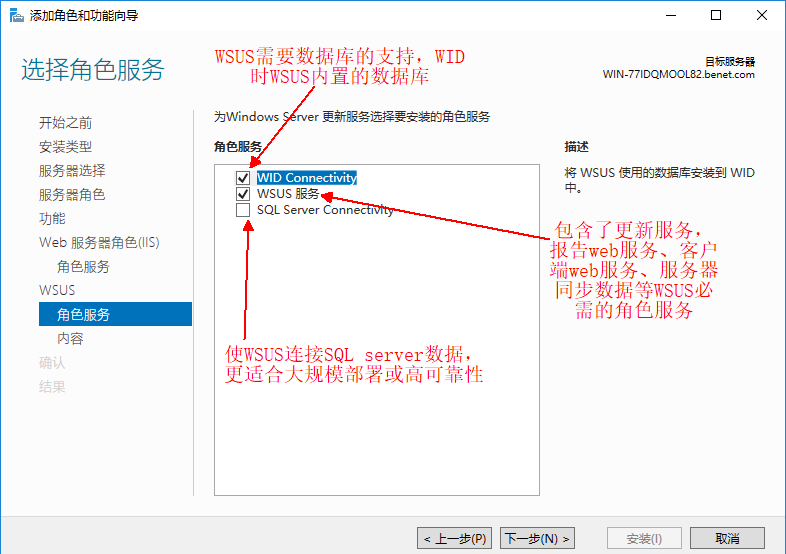Select the WSUS 服务 label
This screenshot has height=554, width=786.
coord(288,194)
